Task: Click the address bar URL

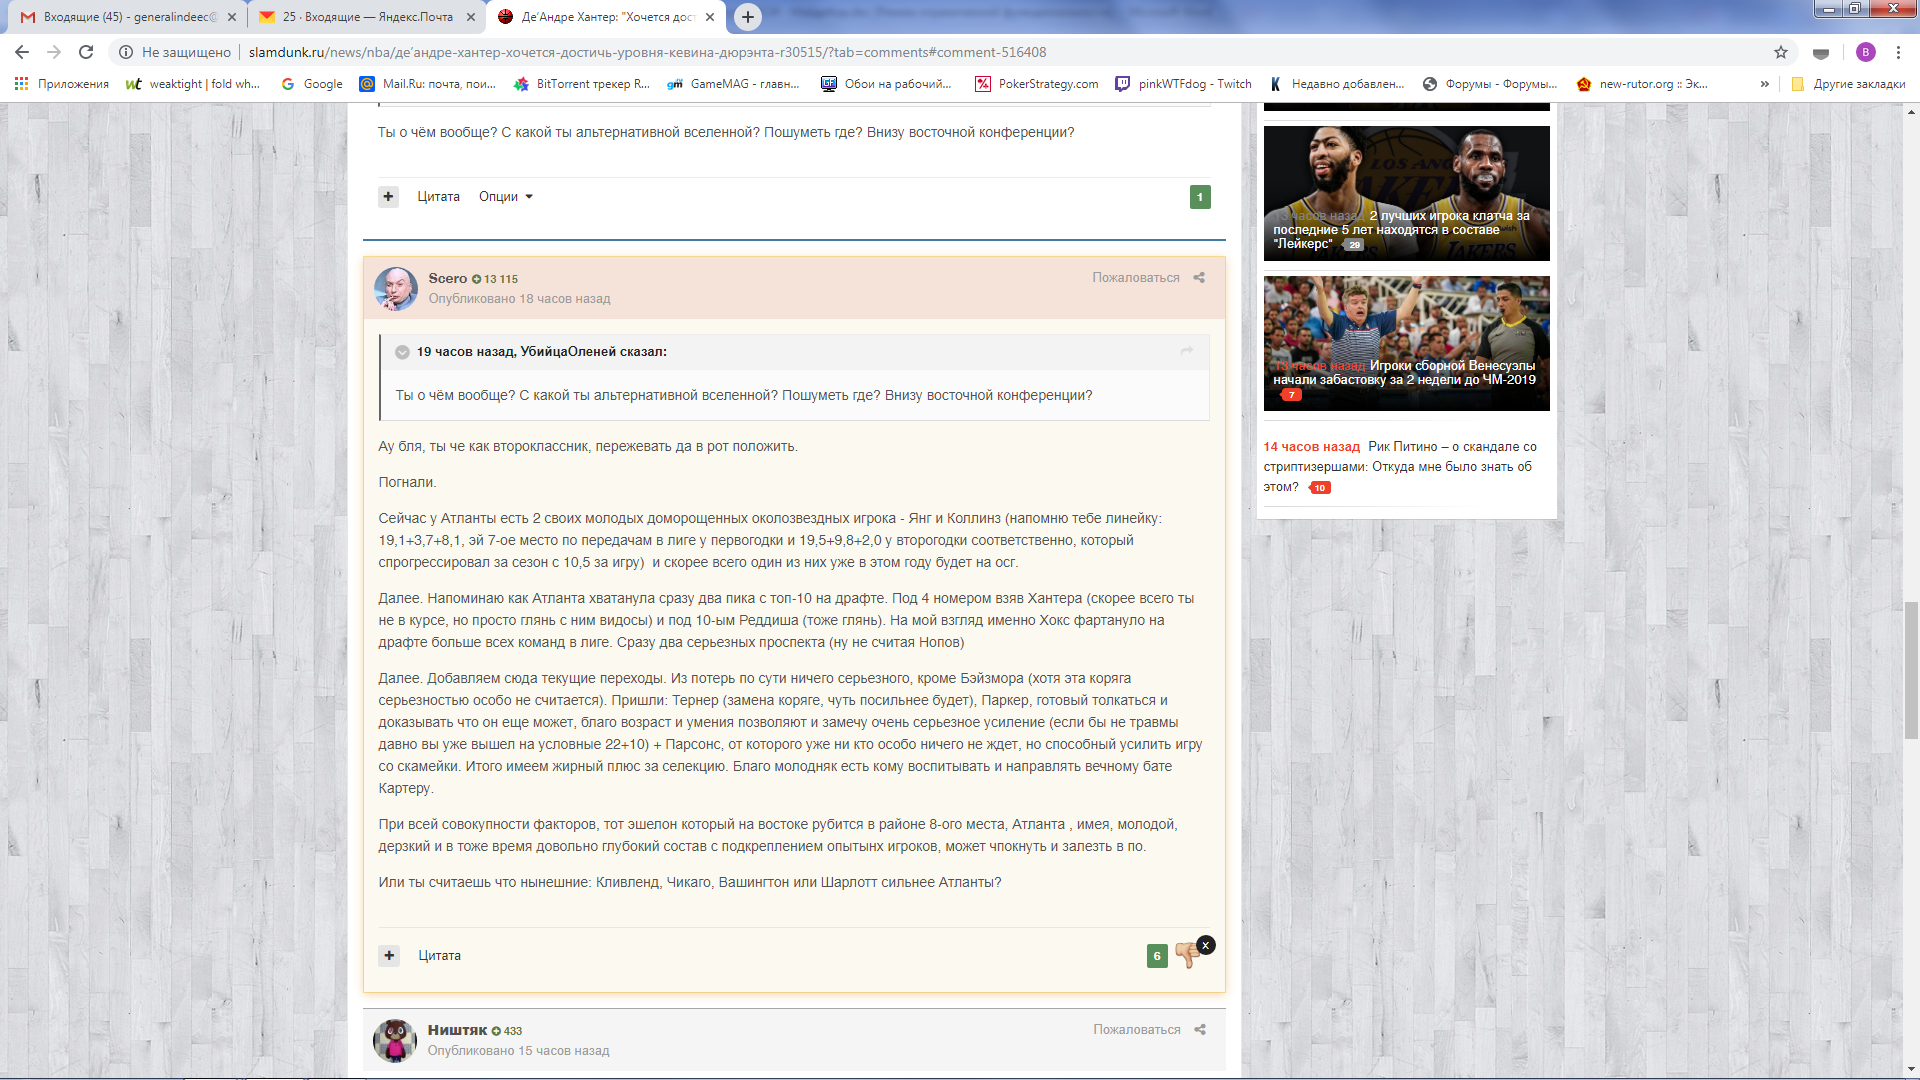Action: click(647, 52)
